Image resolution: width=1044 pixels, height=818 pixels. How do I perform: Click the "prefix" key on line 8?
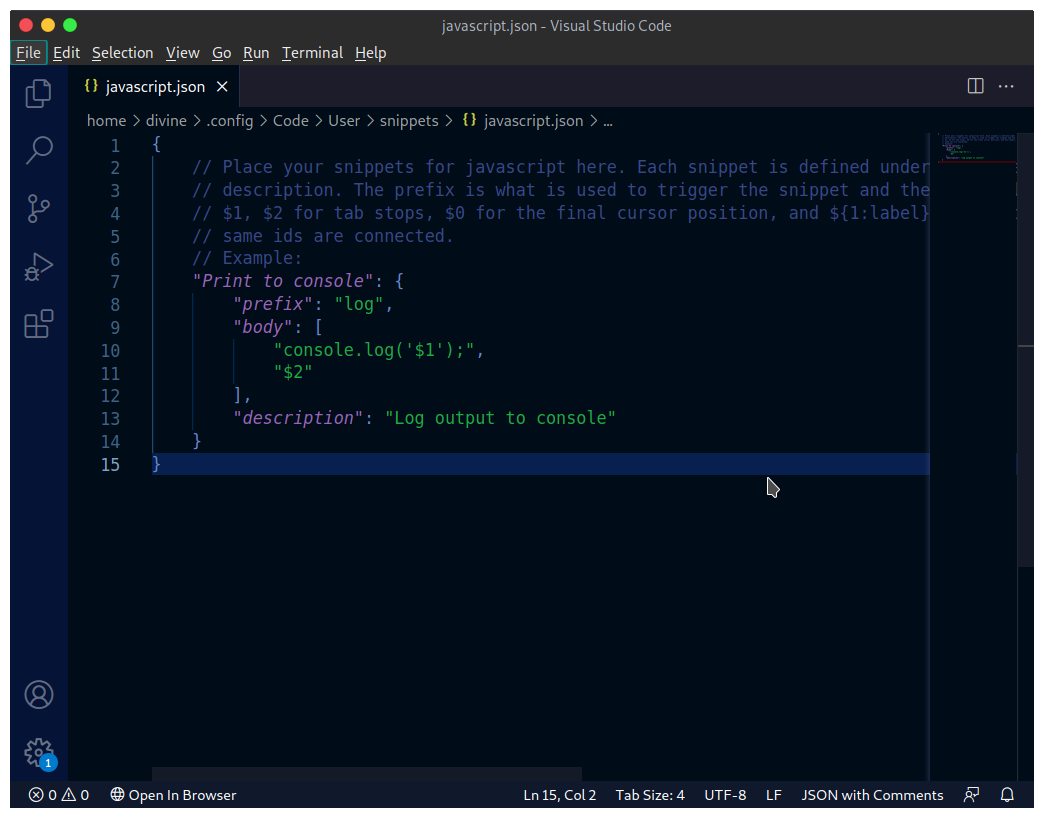point(273,304)
